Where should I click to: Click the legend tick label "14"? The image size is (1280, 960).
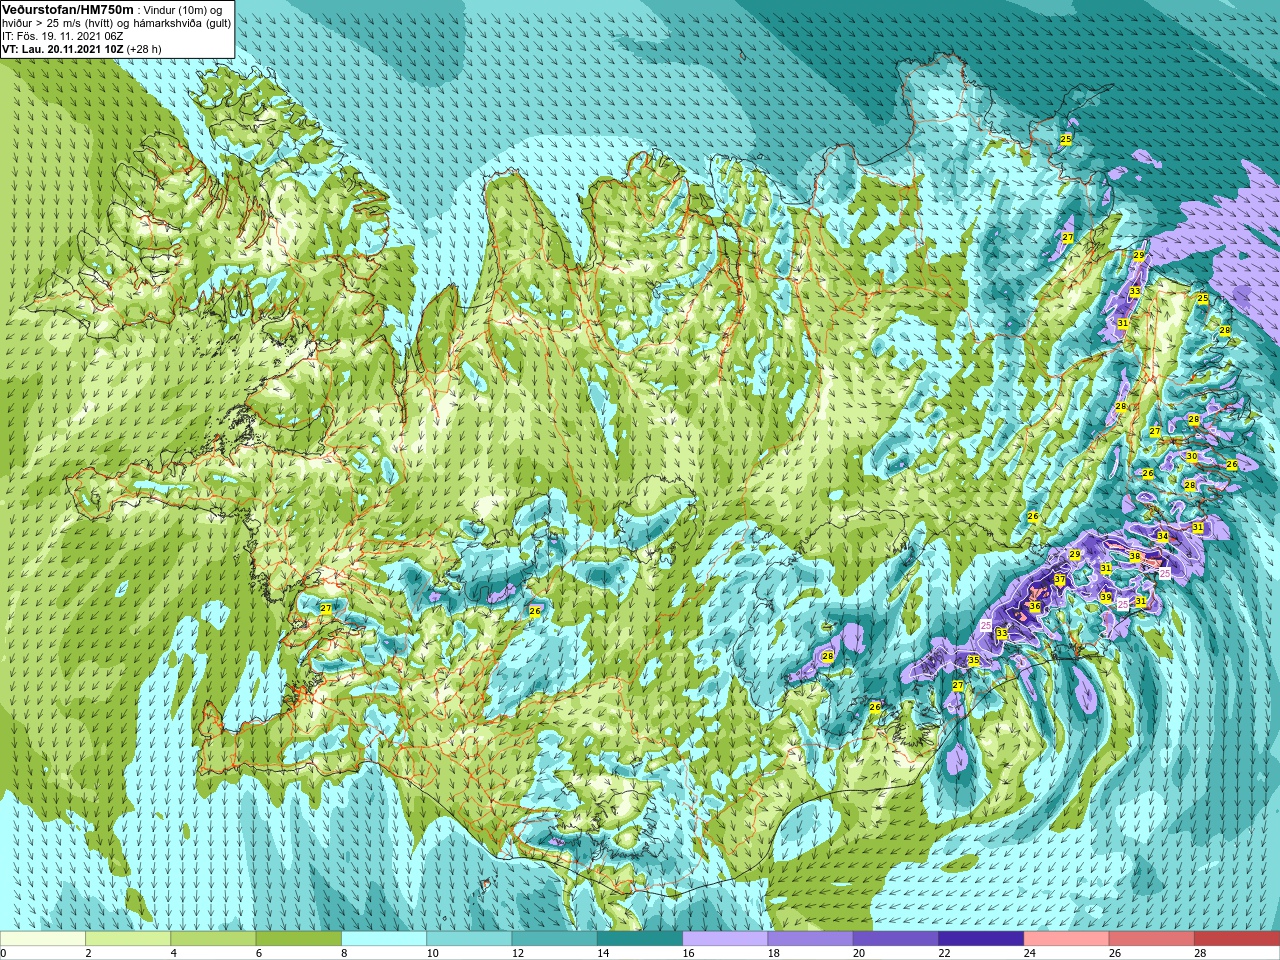[x=602, y=953]
